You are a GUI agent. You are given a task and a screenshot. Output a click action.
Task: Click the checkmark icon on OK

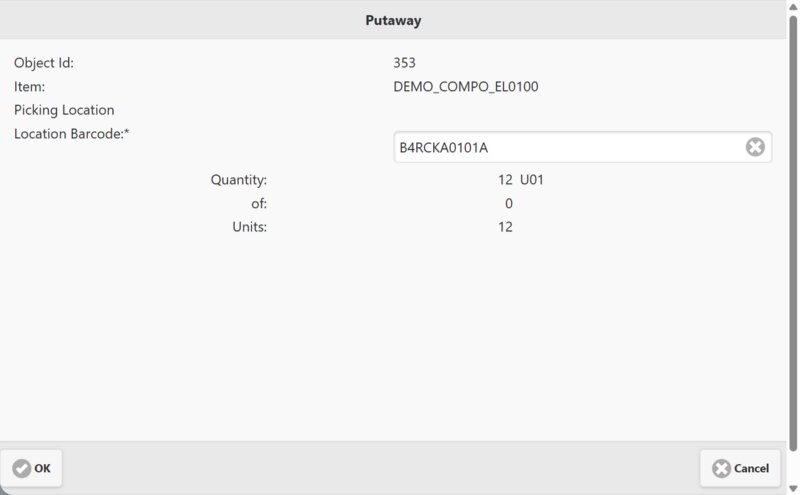[x=21, y=468]
